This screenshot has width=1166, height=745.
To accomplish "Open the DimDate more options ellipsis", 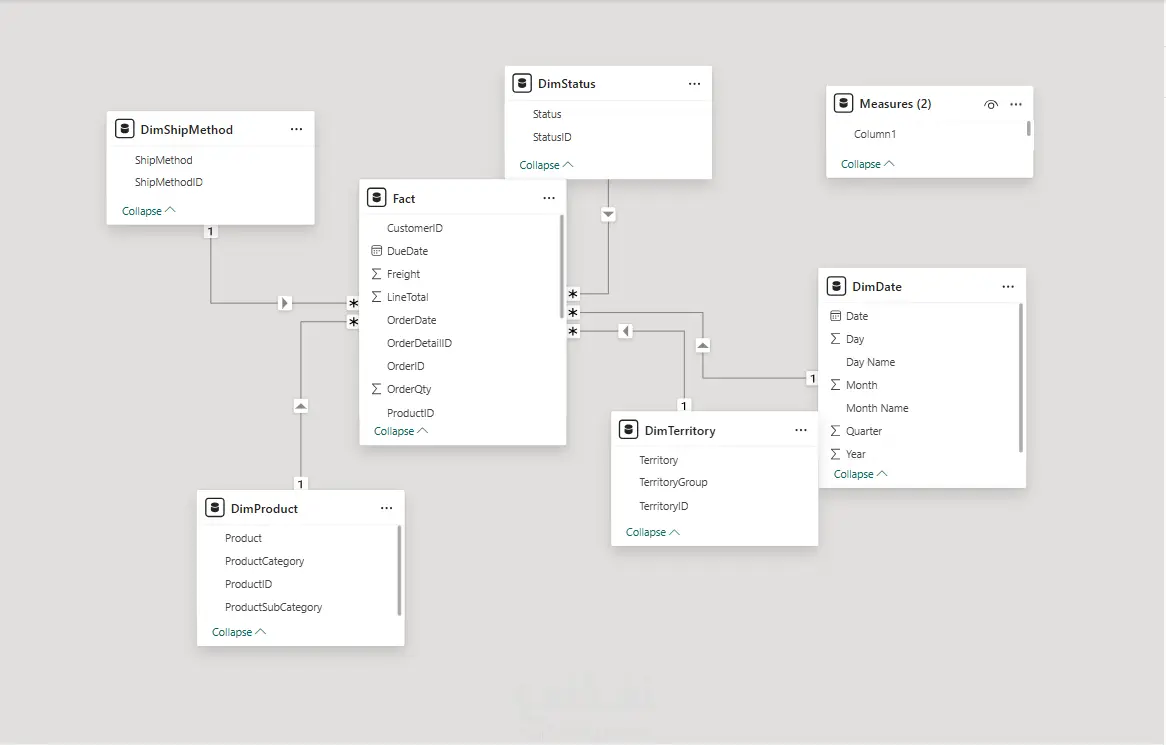I will tap(1008, 286).
